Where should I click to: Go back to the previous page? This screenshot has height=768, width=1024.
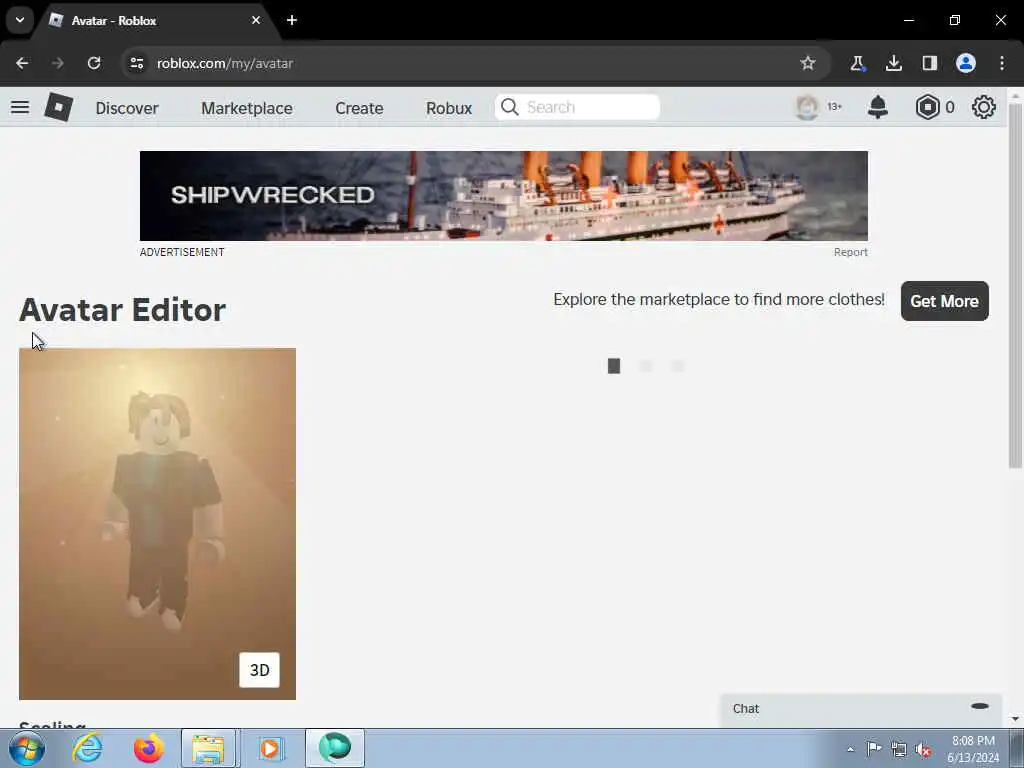[x=22, y=63]
